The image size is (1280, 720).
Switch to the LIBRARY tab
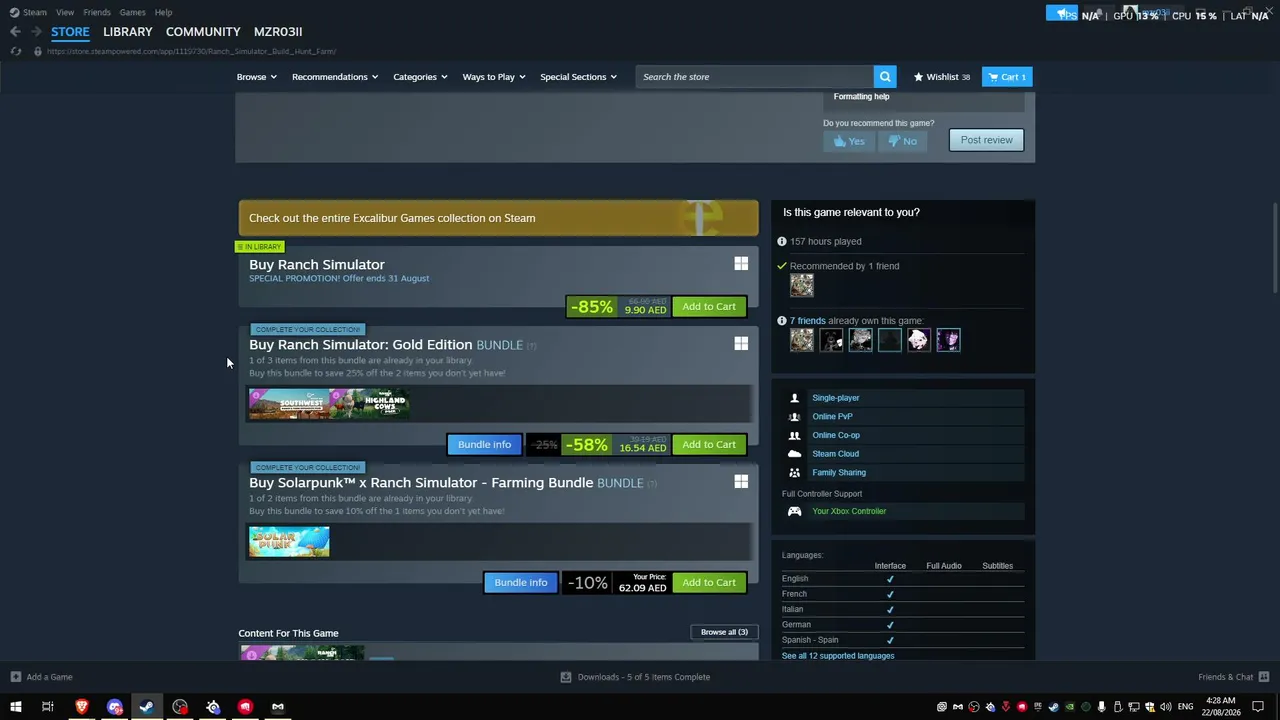[128, 32]
